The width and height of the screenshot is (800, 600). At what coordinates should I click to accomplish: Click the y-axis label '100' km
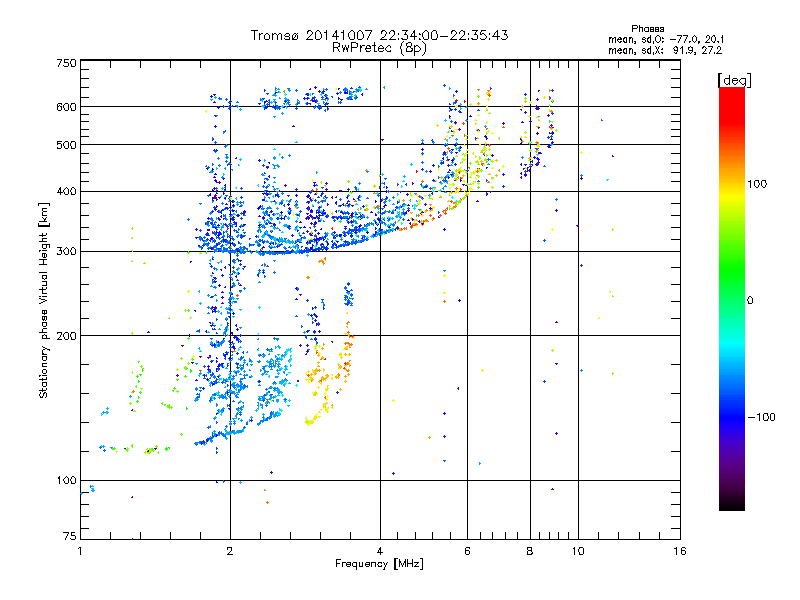pyautogui.click(x=66, y=481)
